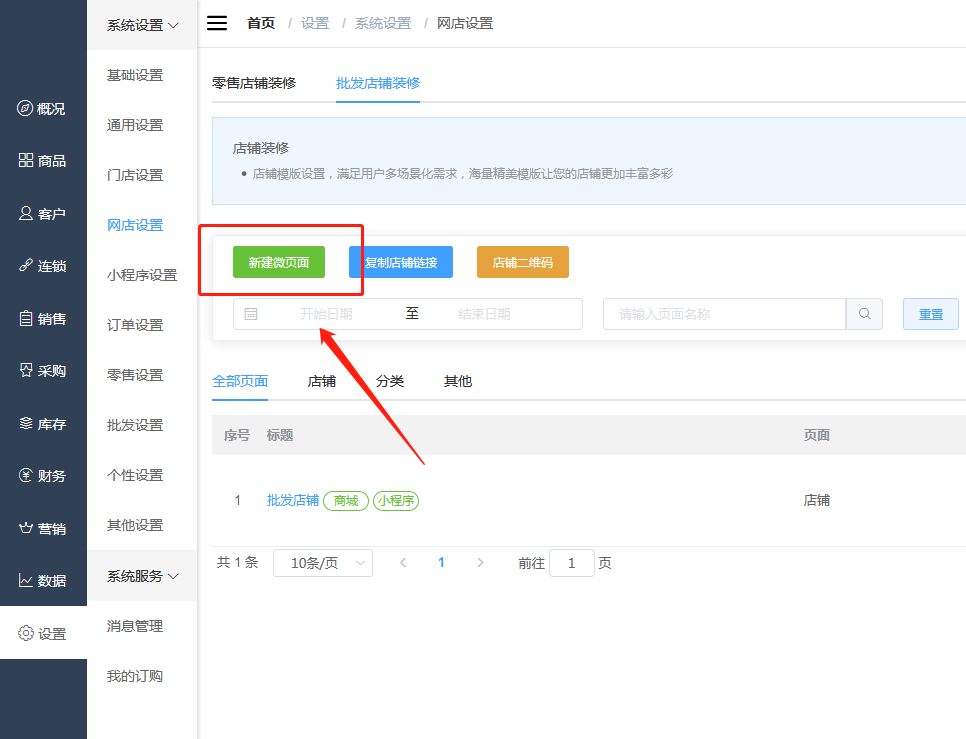This screenshot has width=966, height=739.
Task: Open 通用设置 submenu item
Action: pos(135,125)
